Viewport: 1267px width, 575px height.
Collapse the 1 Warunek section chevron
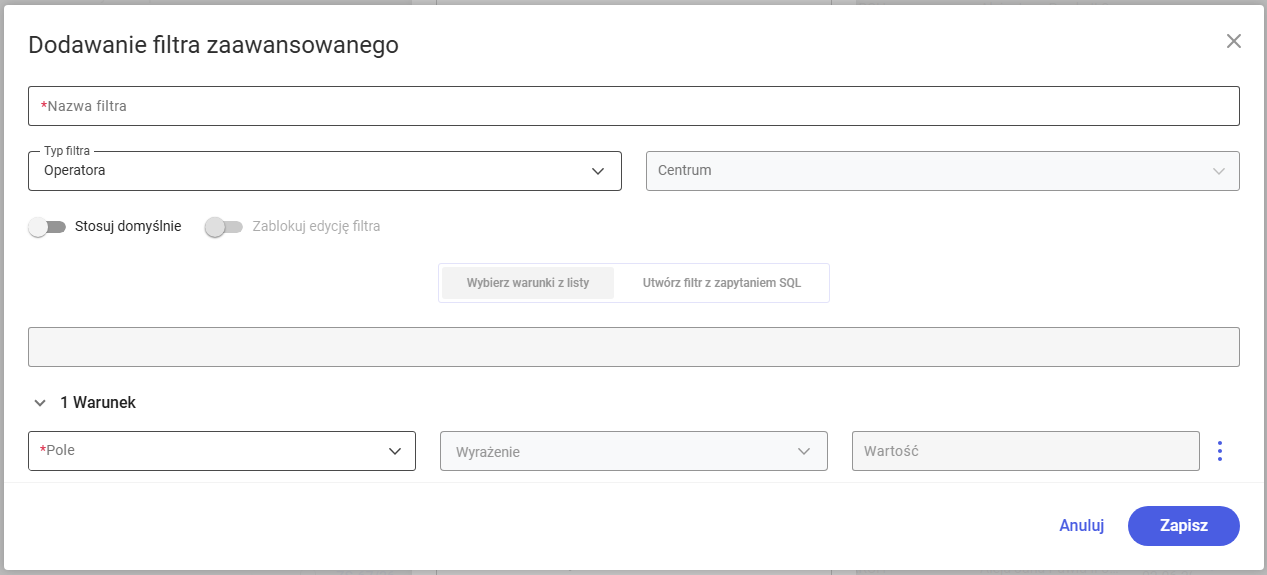point(40,403)
